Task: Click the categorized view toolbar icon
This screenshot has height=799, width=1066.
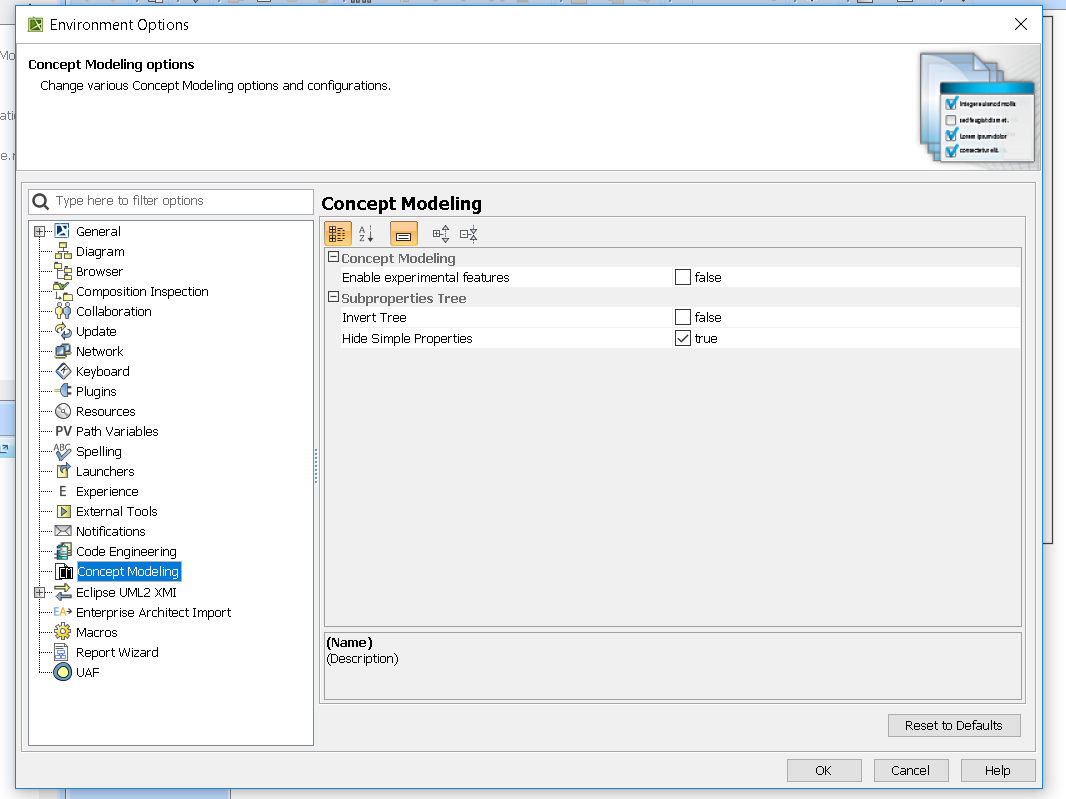Action: tap(338, 234)
